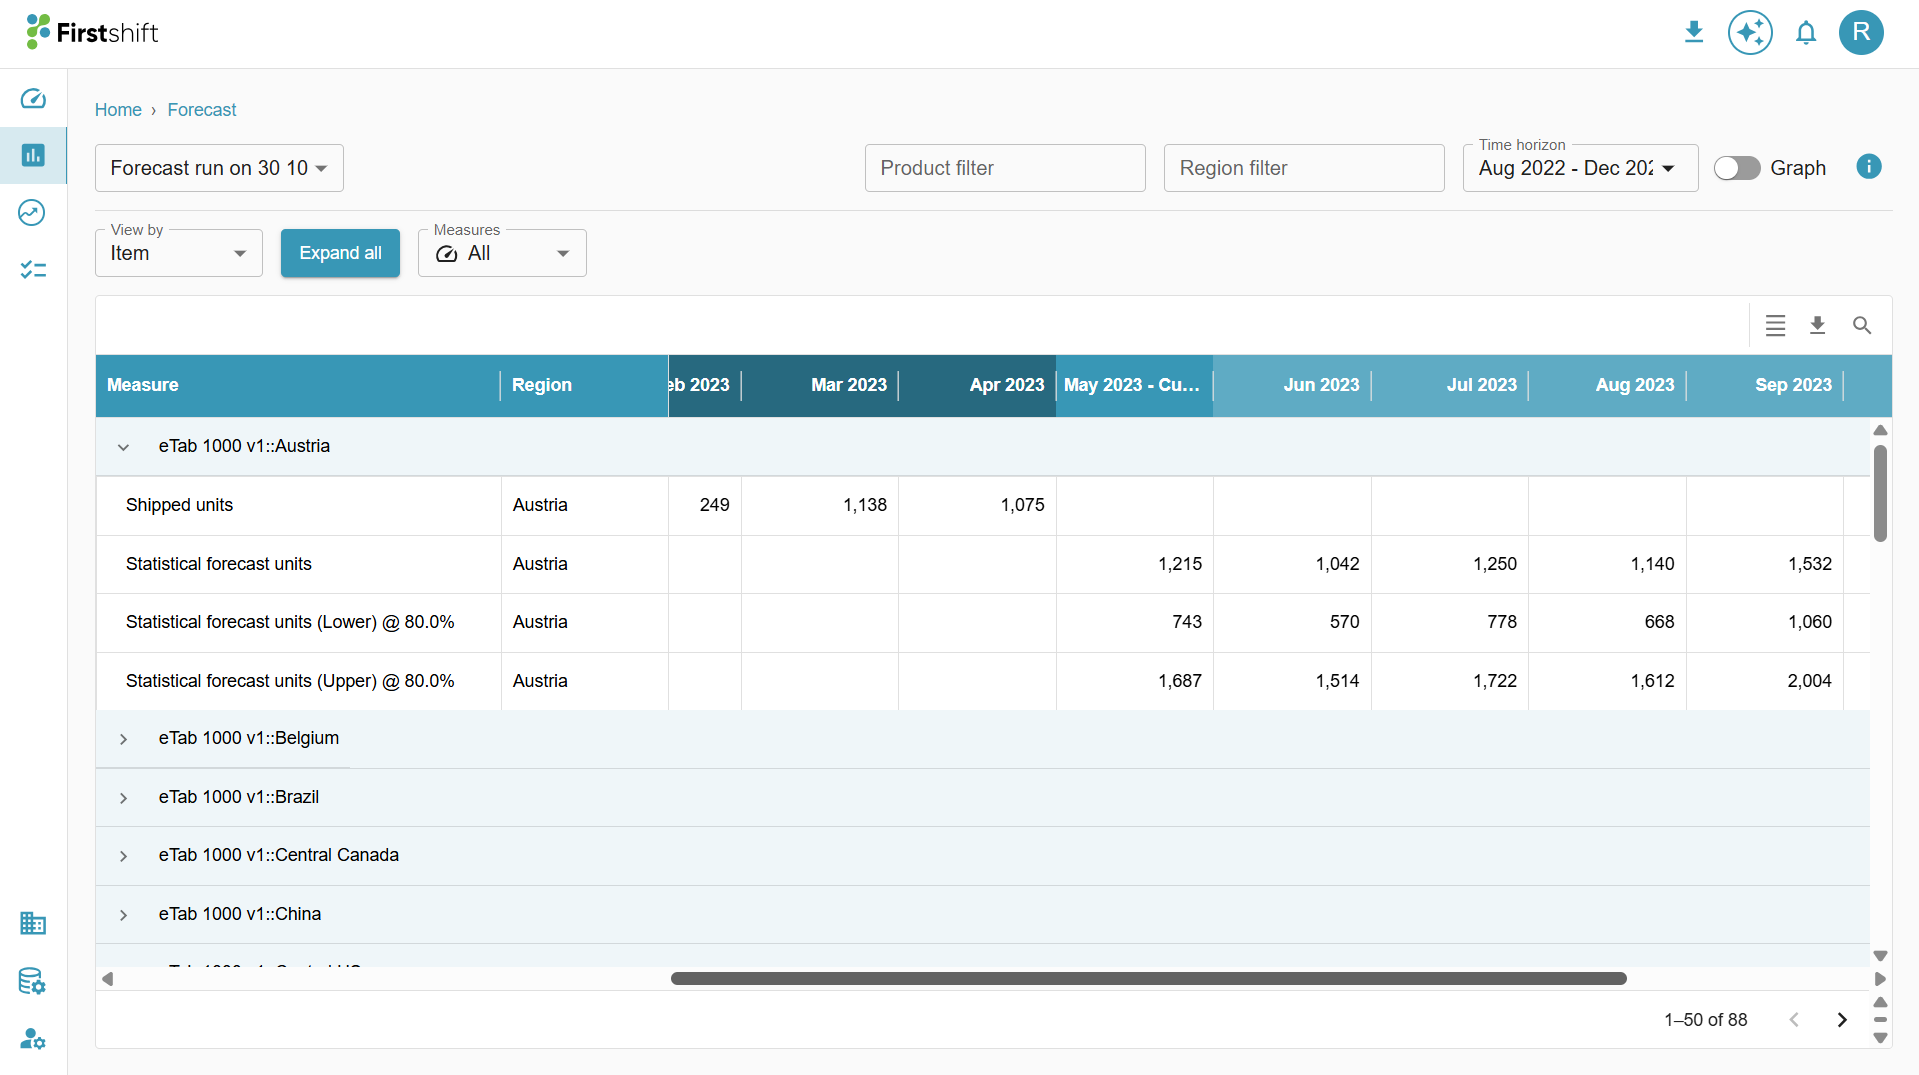The width and height of the screenshot is (1919, 1075).
Task: Click the Firstshift logo
Action: (92, 33)
